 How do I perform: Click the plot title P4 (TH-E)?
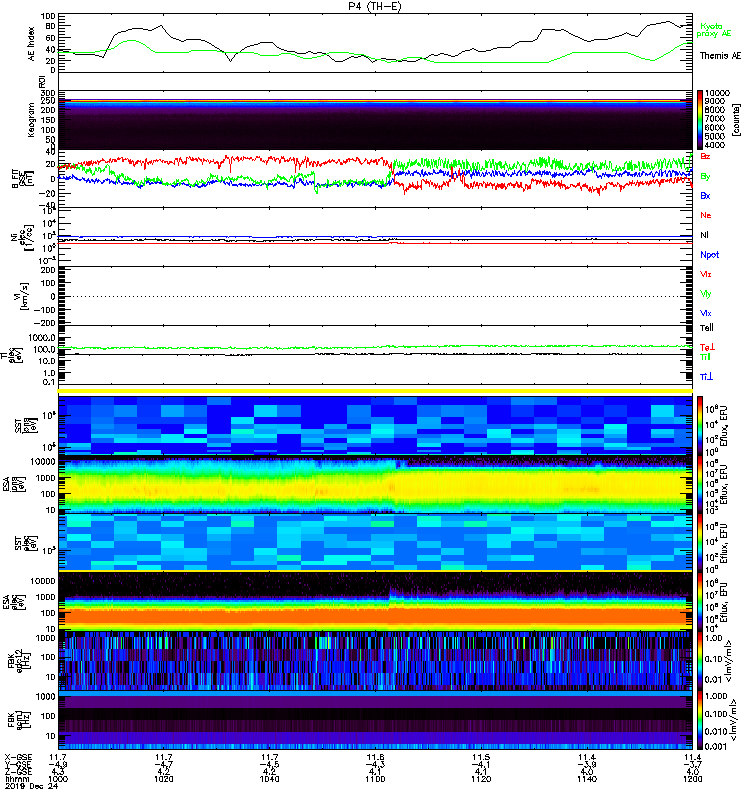375,6
